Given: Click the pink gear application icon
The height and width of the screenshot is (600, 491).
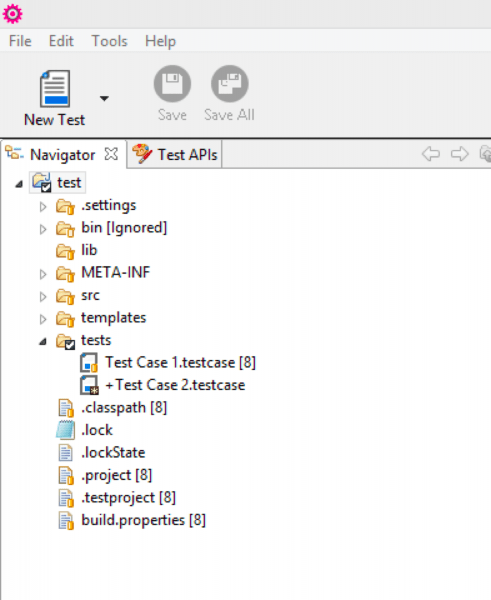Looking at the screenshot, I should pos(12,14).
